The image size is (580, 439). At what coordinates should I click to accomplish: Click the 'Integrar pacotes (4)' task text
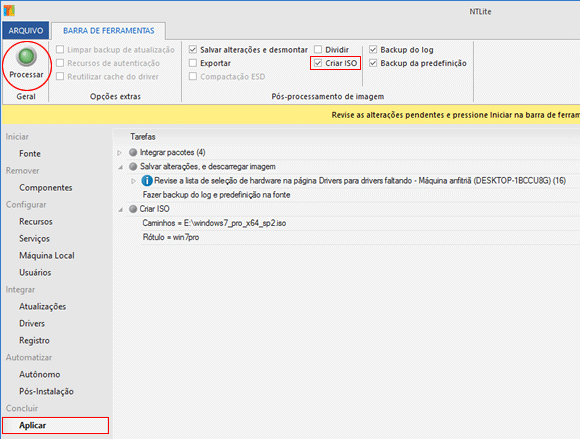pyautogui.click(x=172, y=152)
